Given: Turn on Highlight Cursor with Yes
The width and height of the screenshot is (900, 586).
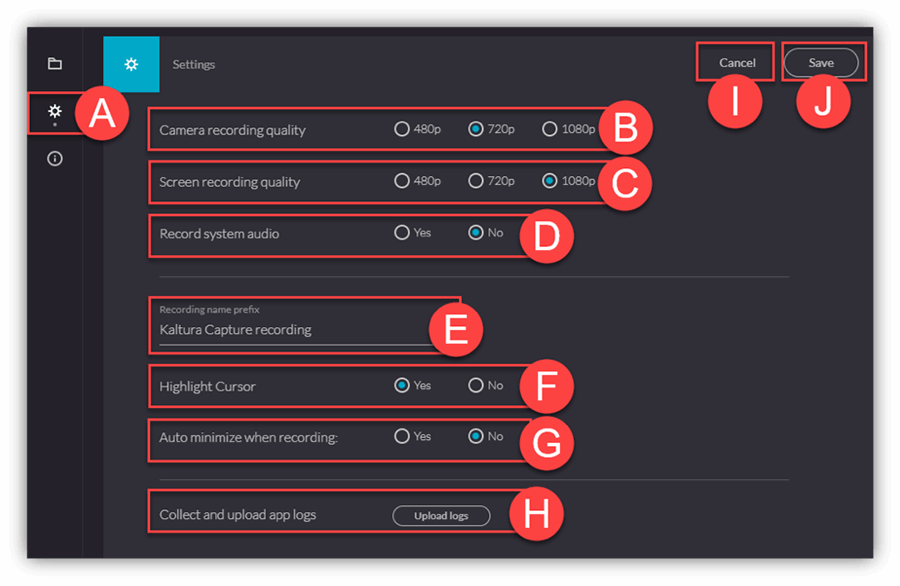Looking at the screenshot, I should click(x=402, y=385).
